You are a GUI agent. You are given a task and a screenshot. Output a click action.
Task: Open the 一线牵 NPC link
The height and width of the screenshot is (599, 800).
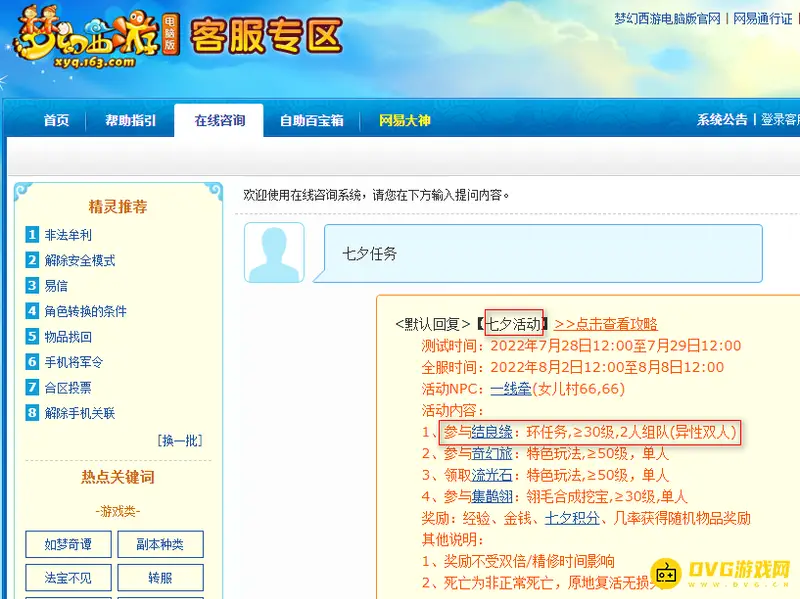pyautogui.click(x=511, y=389)
